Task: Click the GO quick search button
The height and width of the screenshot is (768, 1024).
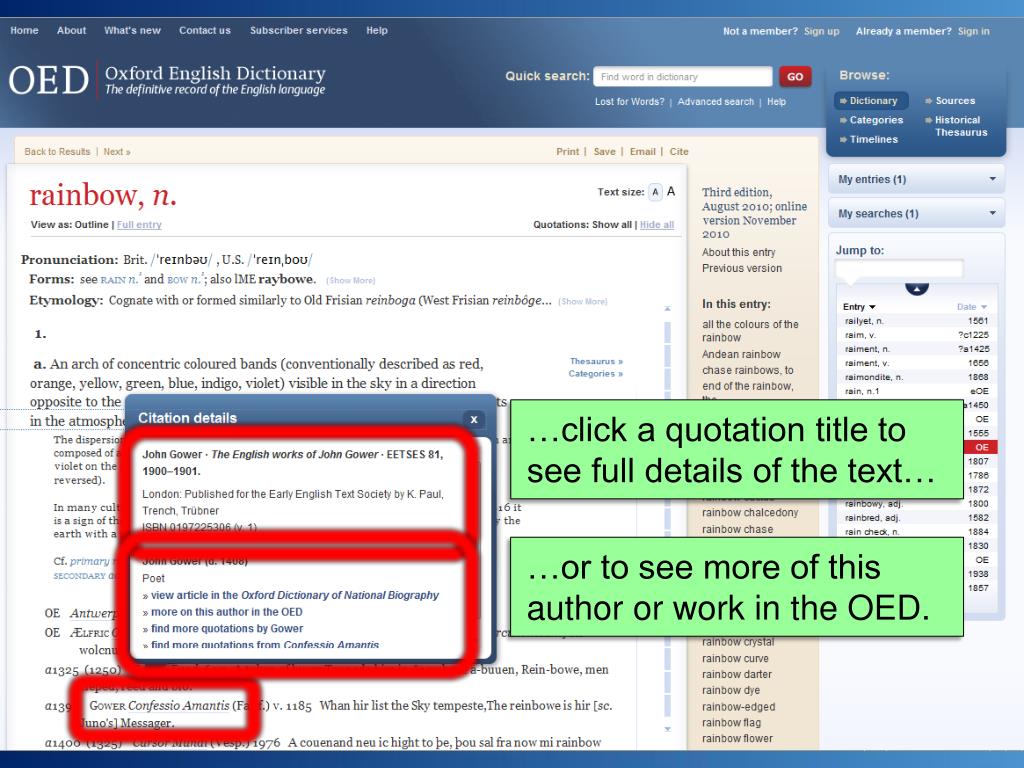Action: tap(795, 76)
